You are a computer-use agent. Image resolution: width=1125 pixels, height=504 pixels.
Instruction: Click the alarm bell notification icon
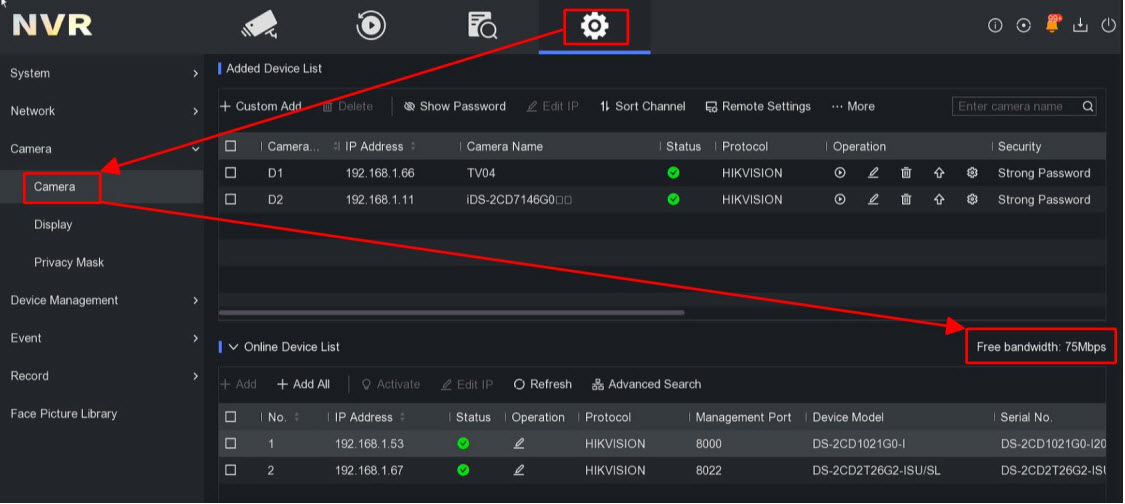[x=1052, y=25]
